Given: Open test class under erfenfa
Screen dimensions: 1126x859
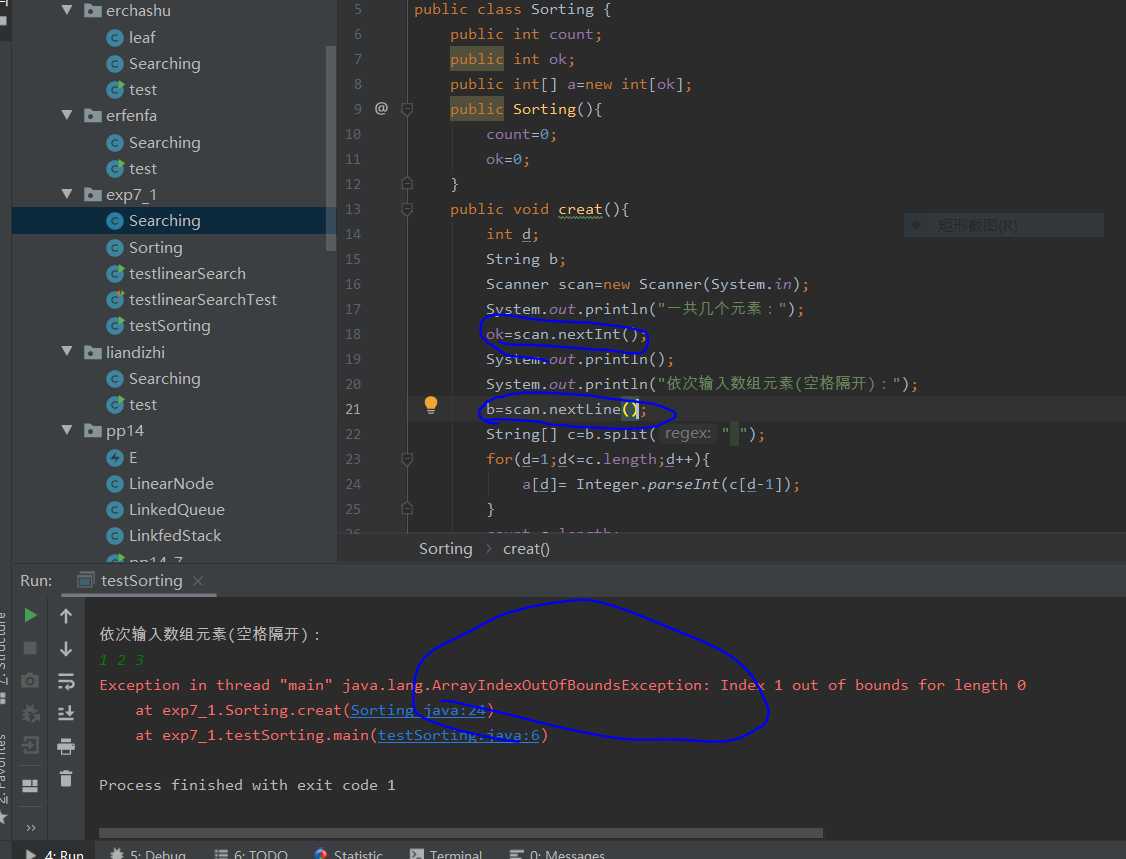Looking at the screenshot, I should pos(142,169).
